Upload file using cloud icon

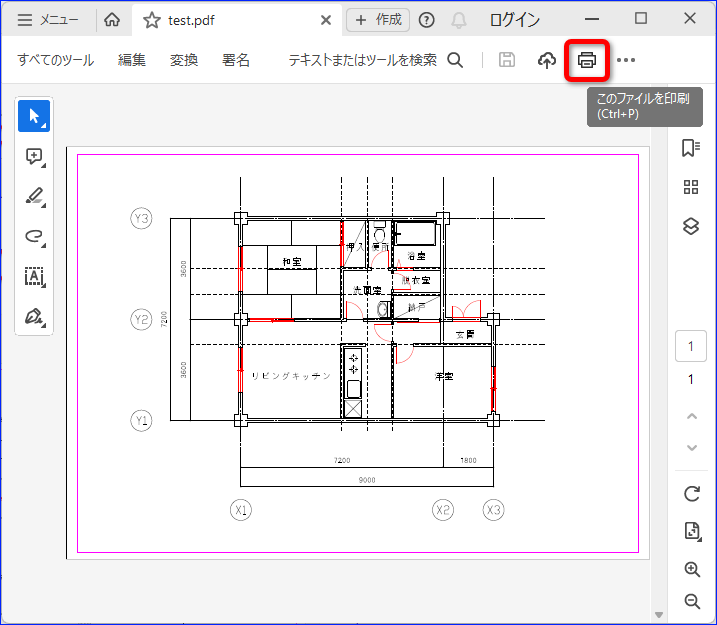pyautogui.click(x=547, y=60)
